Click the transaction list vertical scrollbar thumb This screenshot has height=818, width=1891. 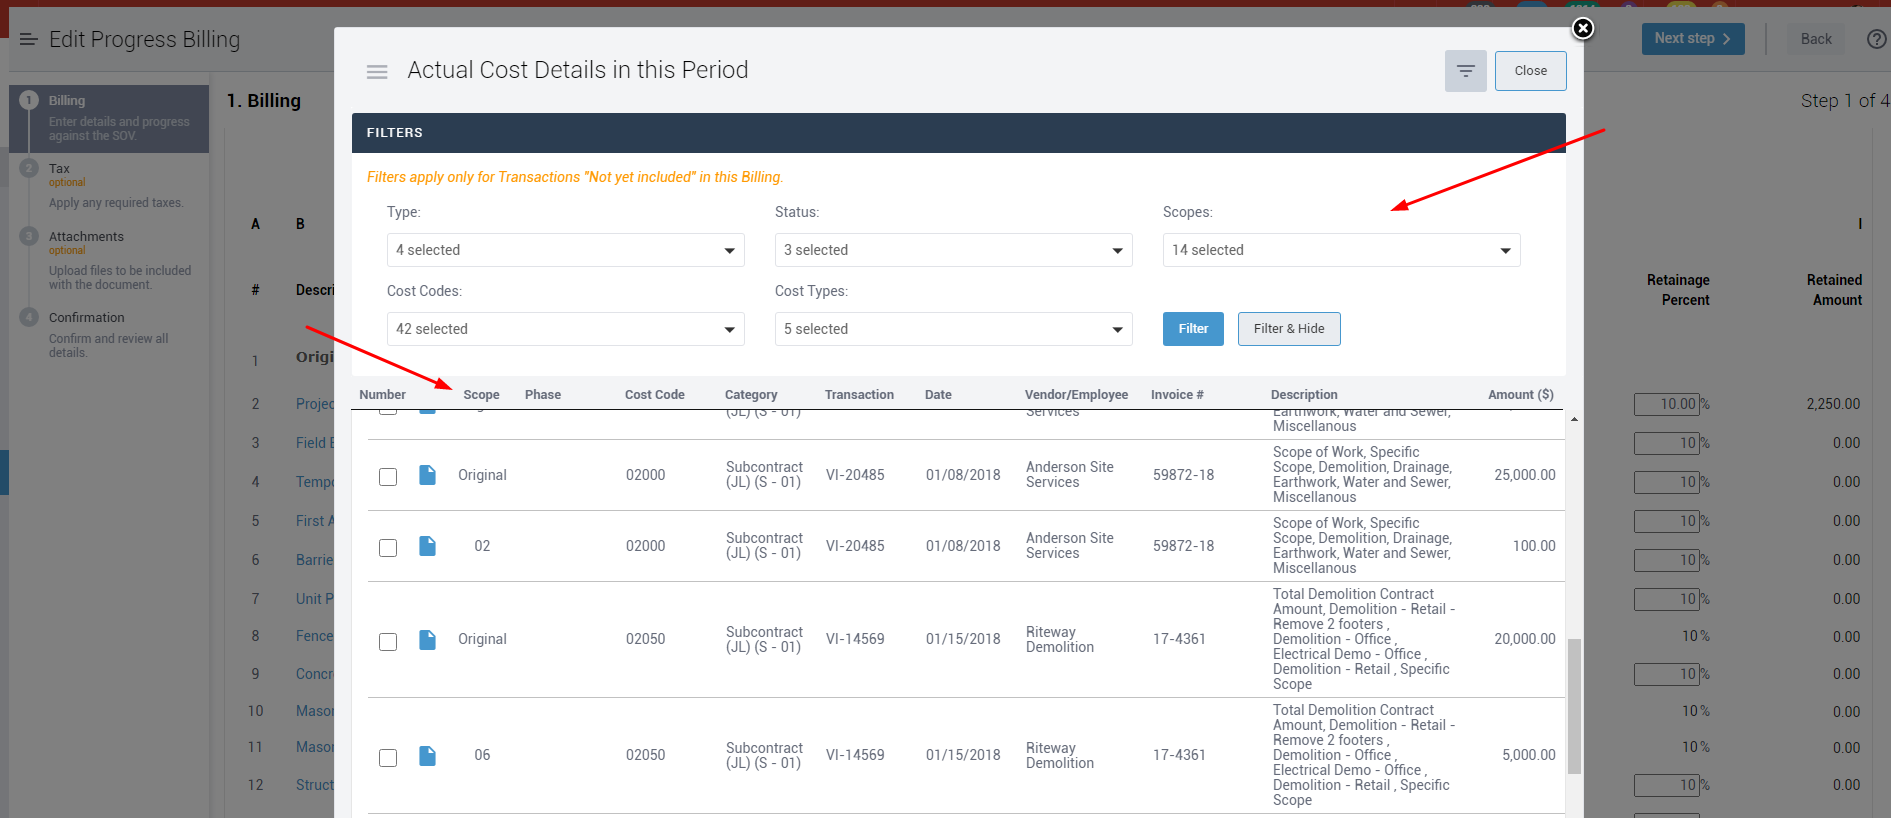[1574, 705]
